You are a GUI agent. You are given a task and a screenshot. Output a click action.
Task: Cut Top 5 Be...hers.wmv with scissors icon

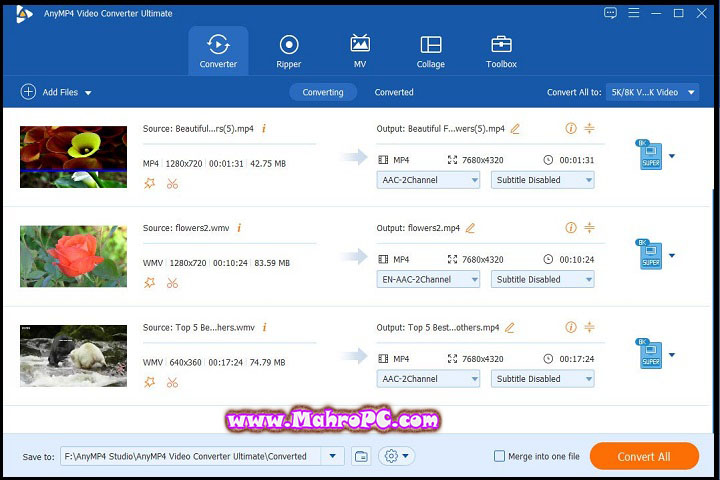(172, 382)
